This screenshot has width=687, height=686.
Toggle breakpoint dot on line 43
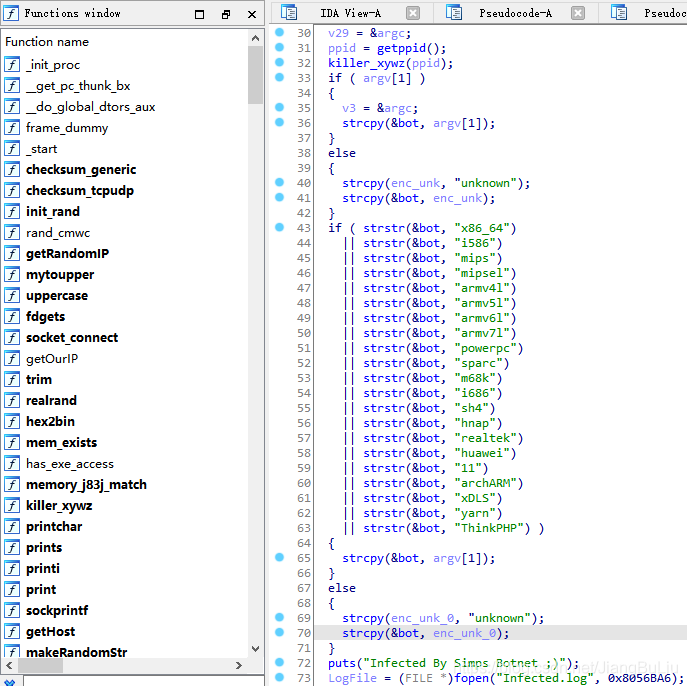280,227
